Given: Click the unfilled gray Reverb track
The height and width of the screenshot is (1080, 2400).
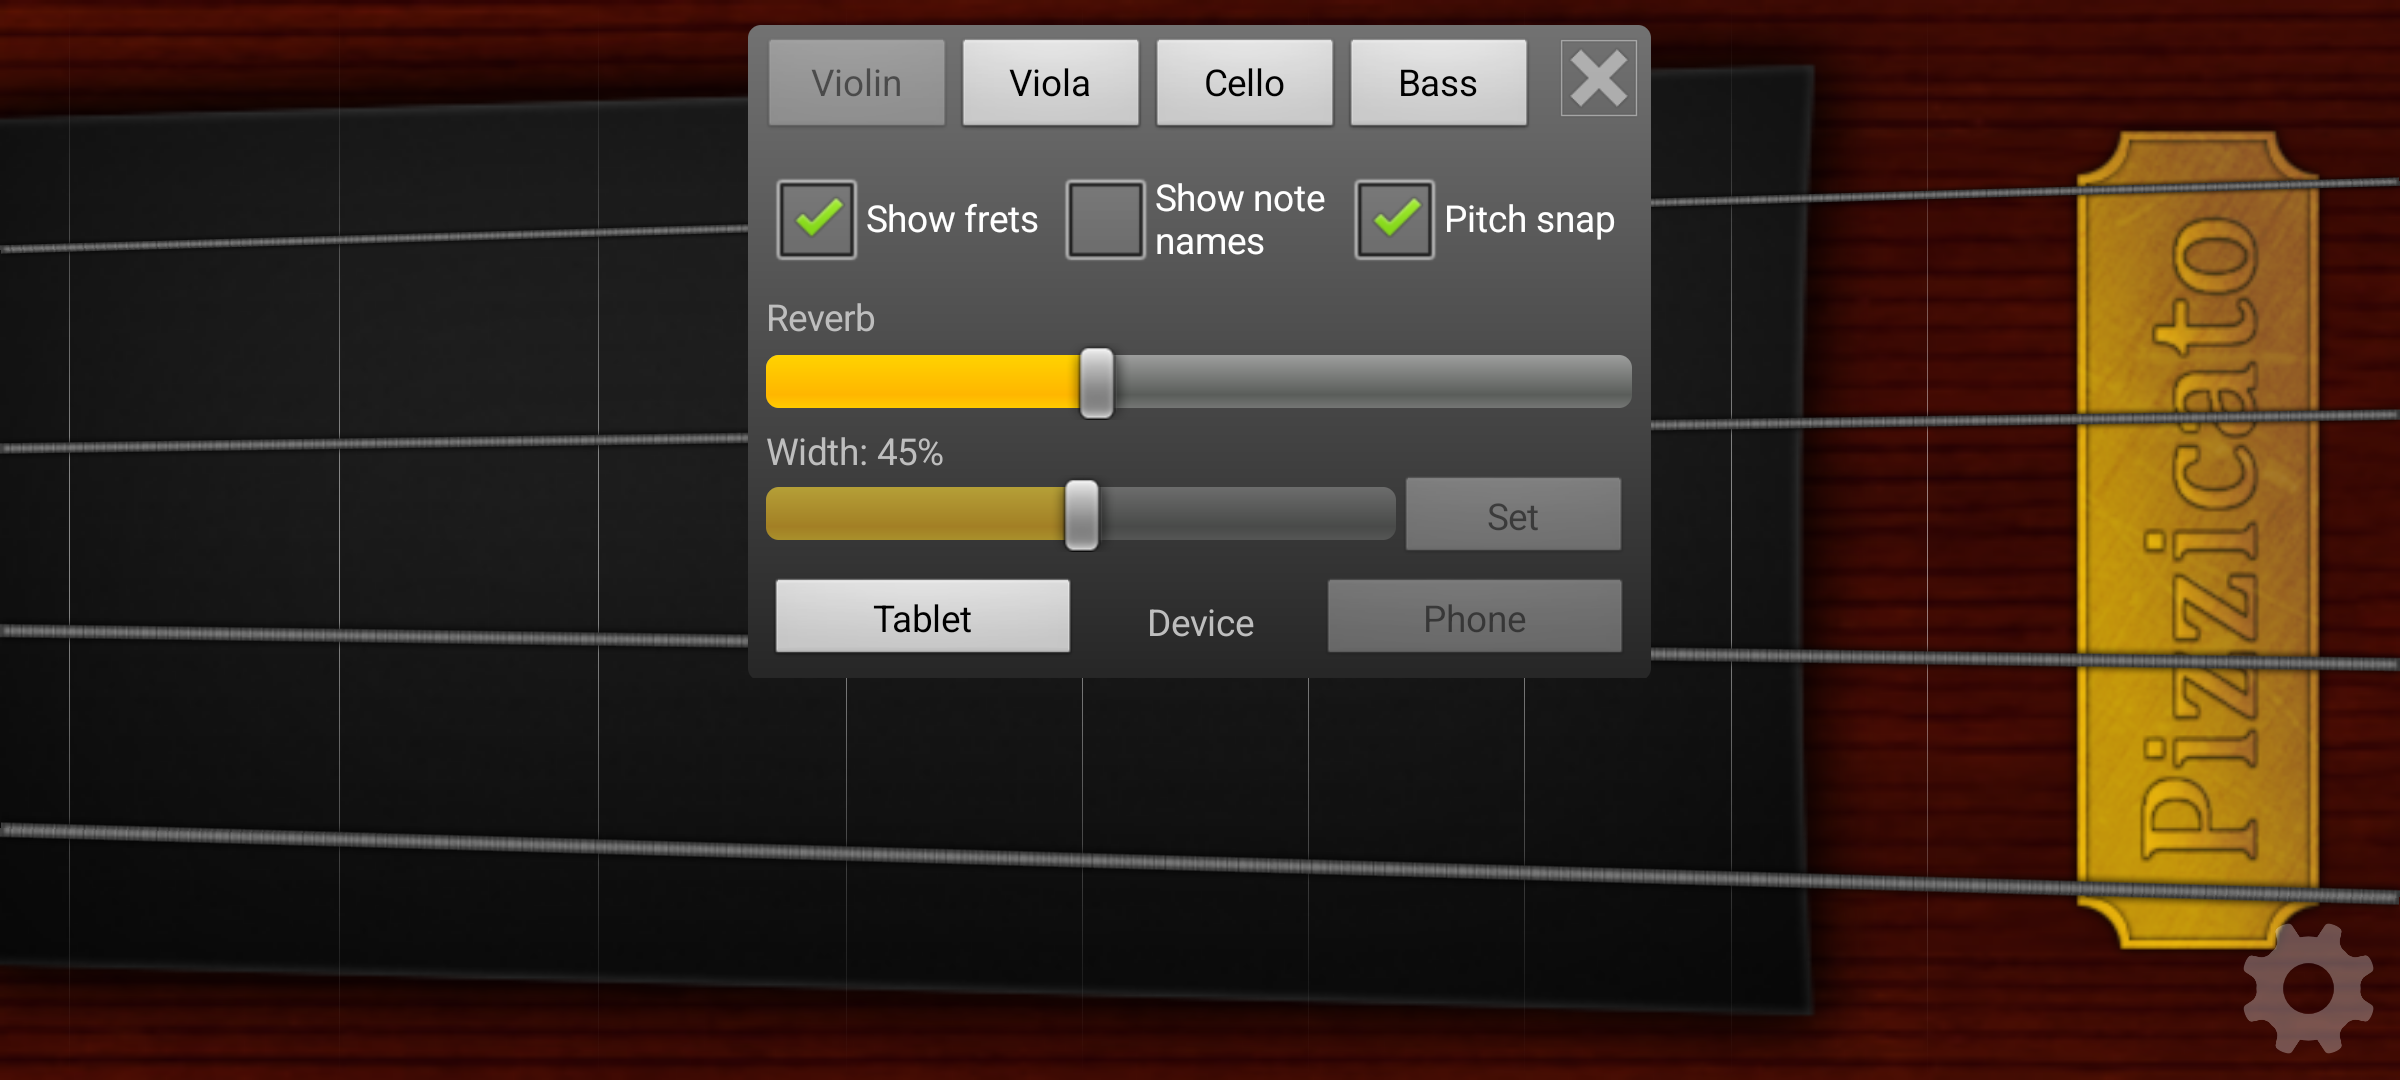Looking at the screenshot, I should [1370, 382].
